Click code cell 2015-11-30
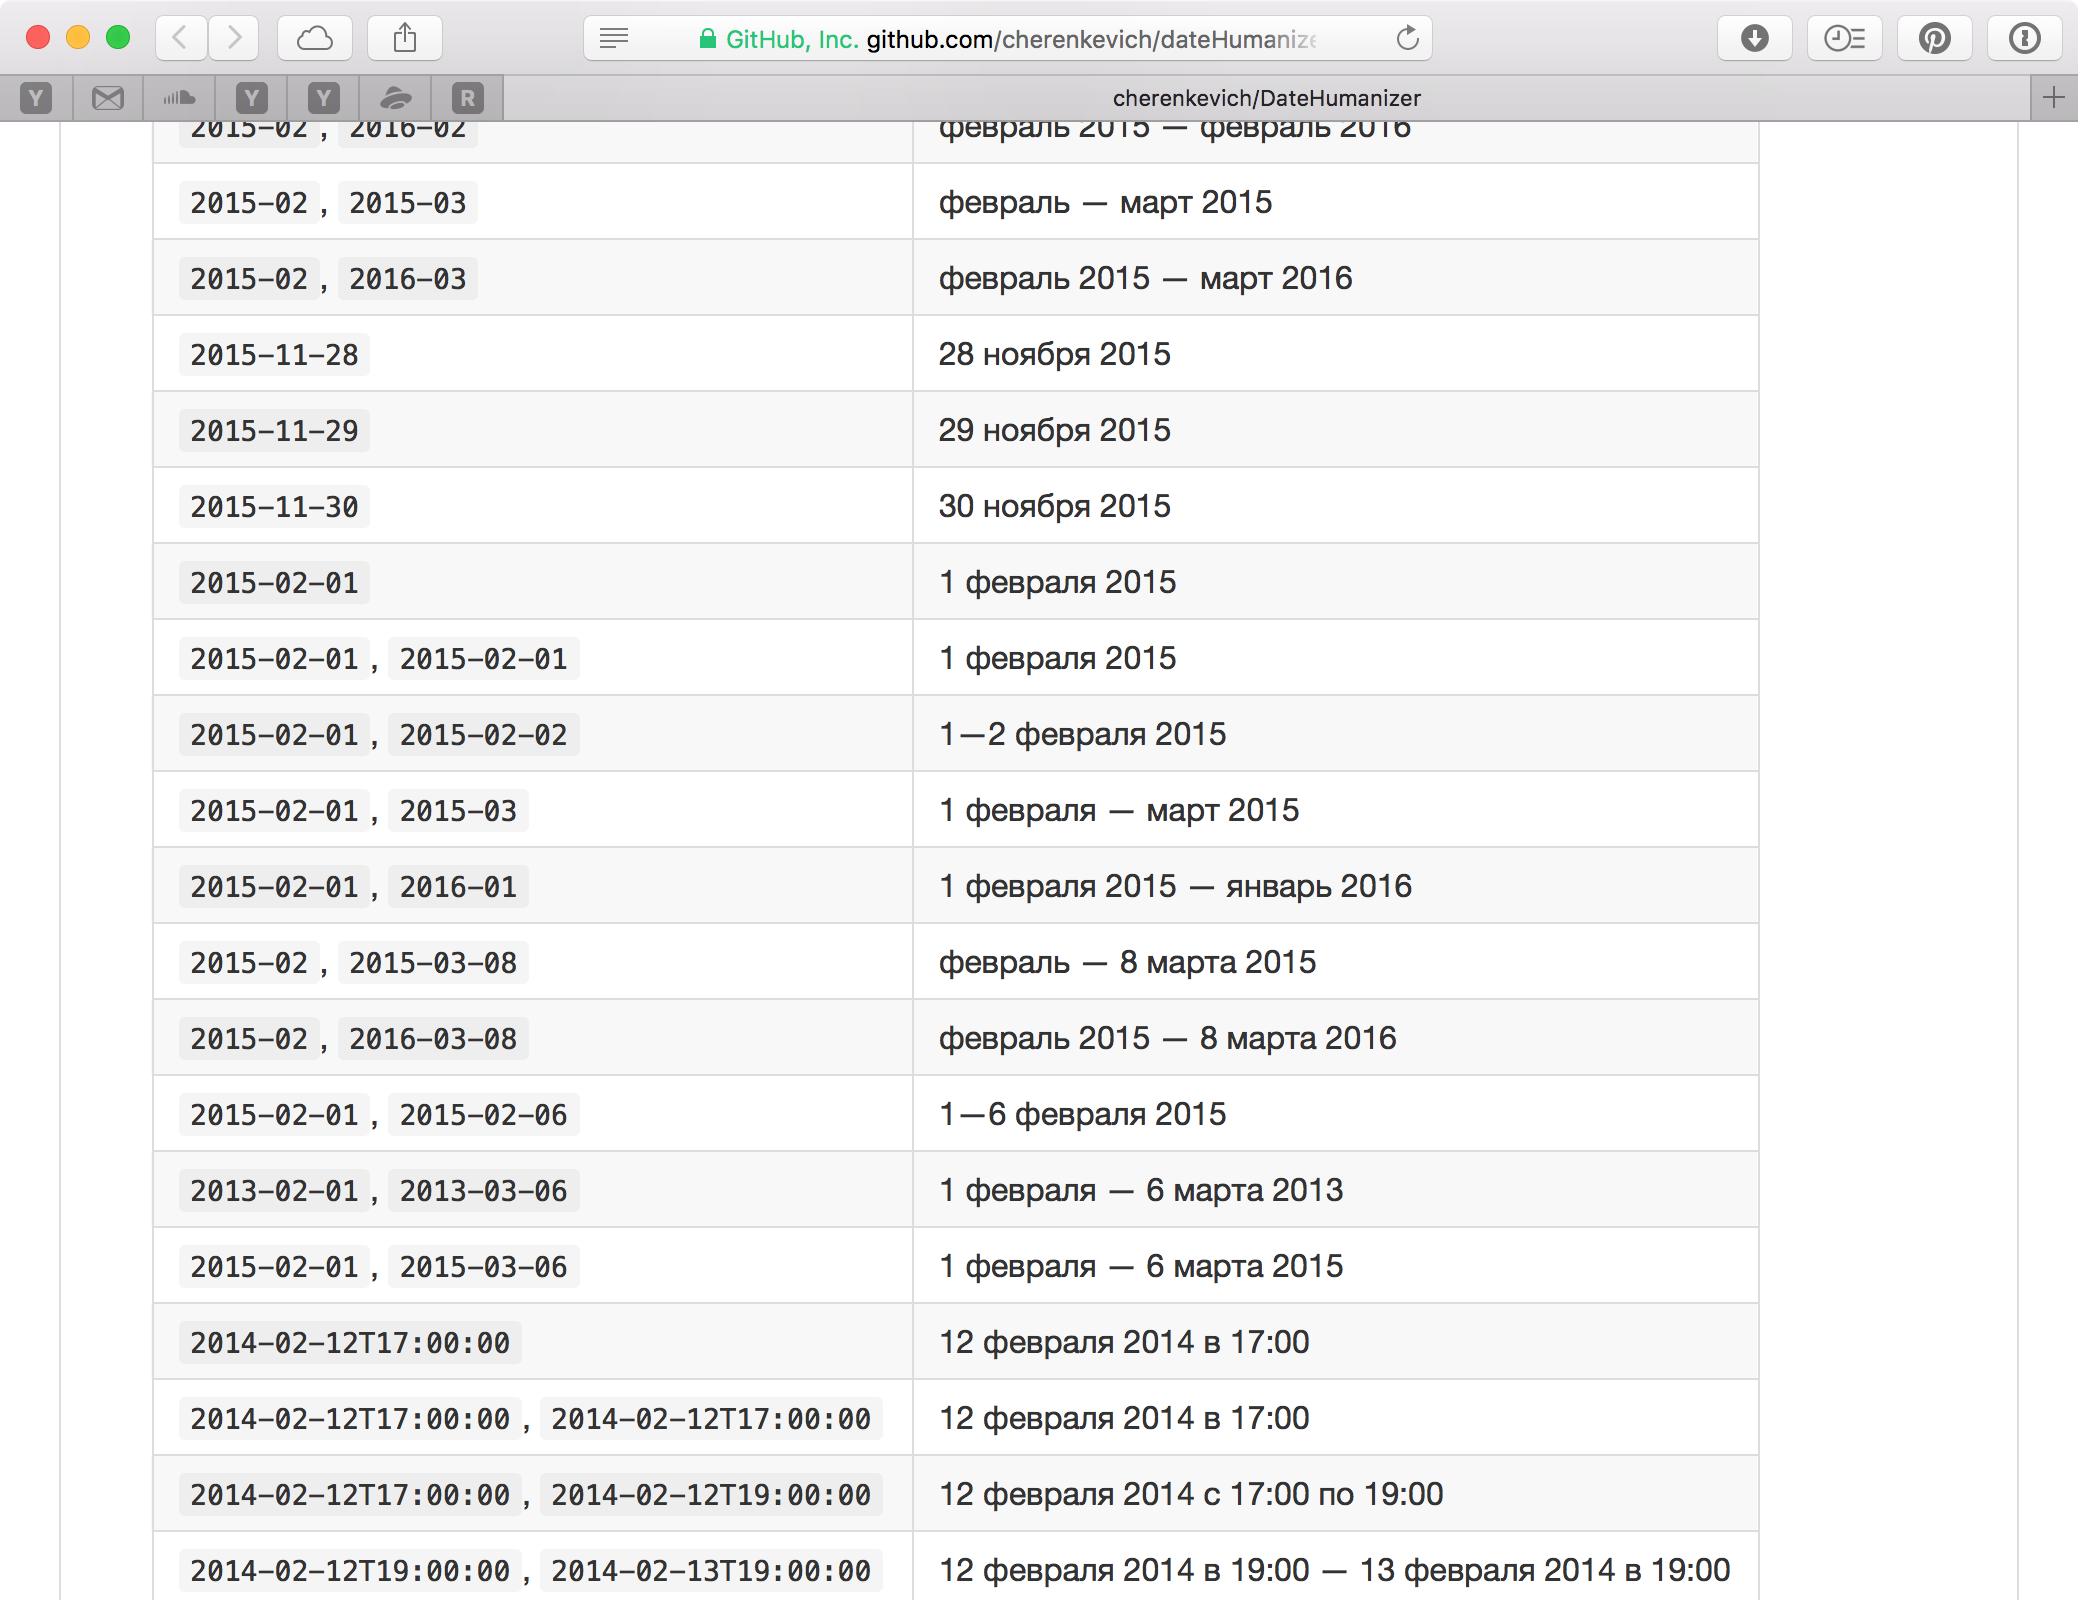Image resolution: width=2078 pixels, height=1600 pixels. coord(274,507)
